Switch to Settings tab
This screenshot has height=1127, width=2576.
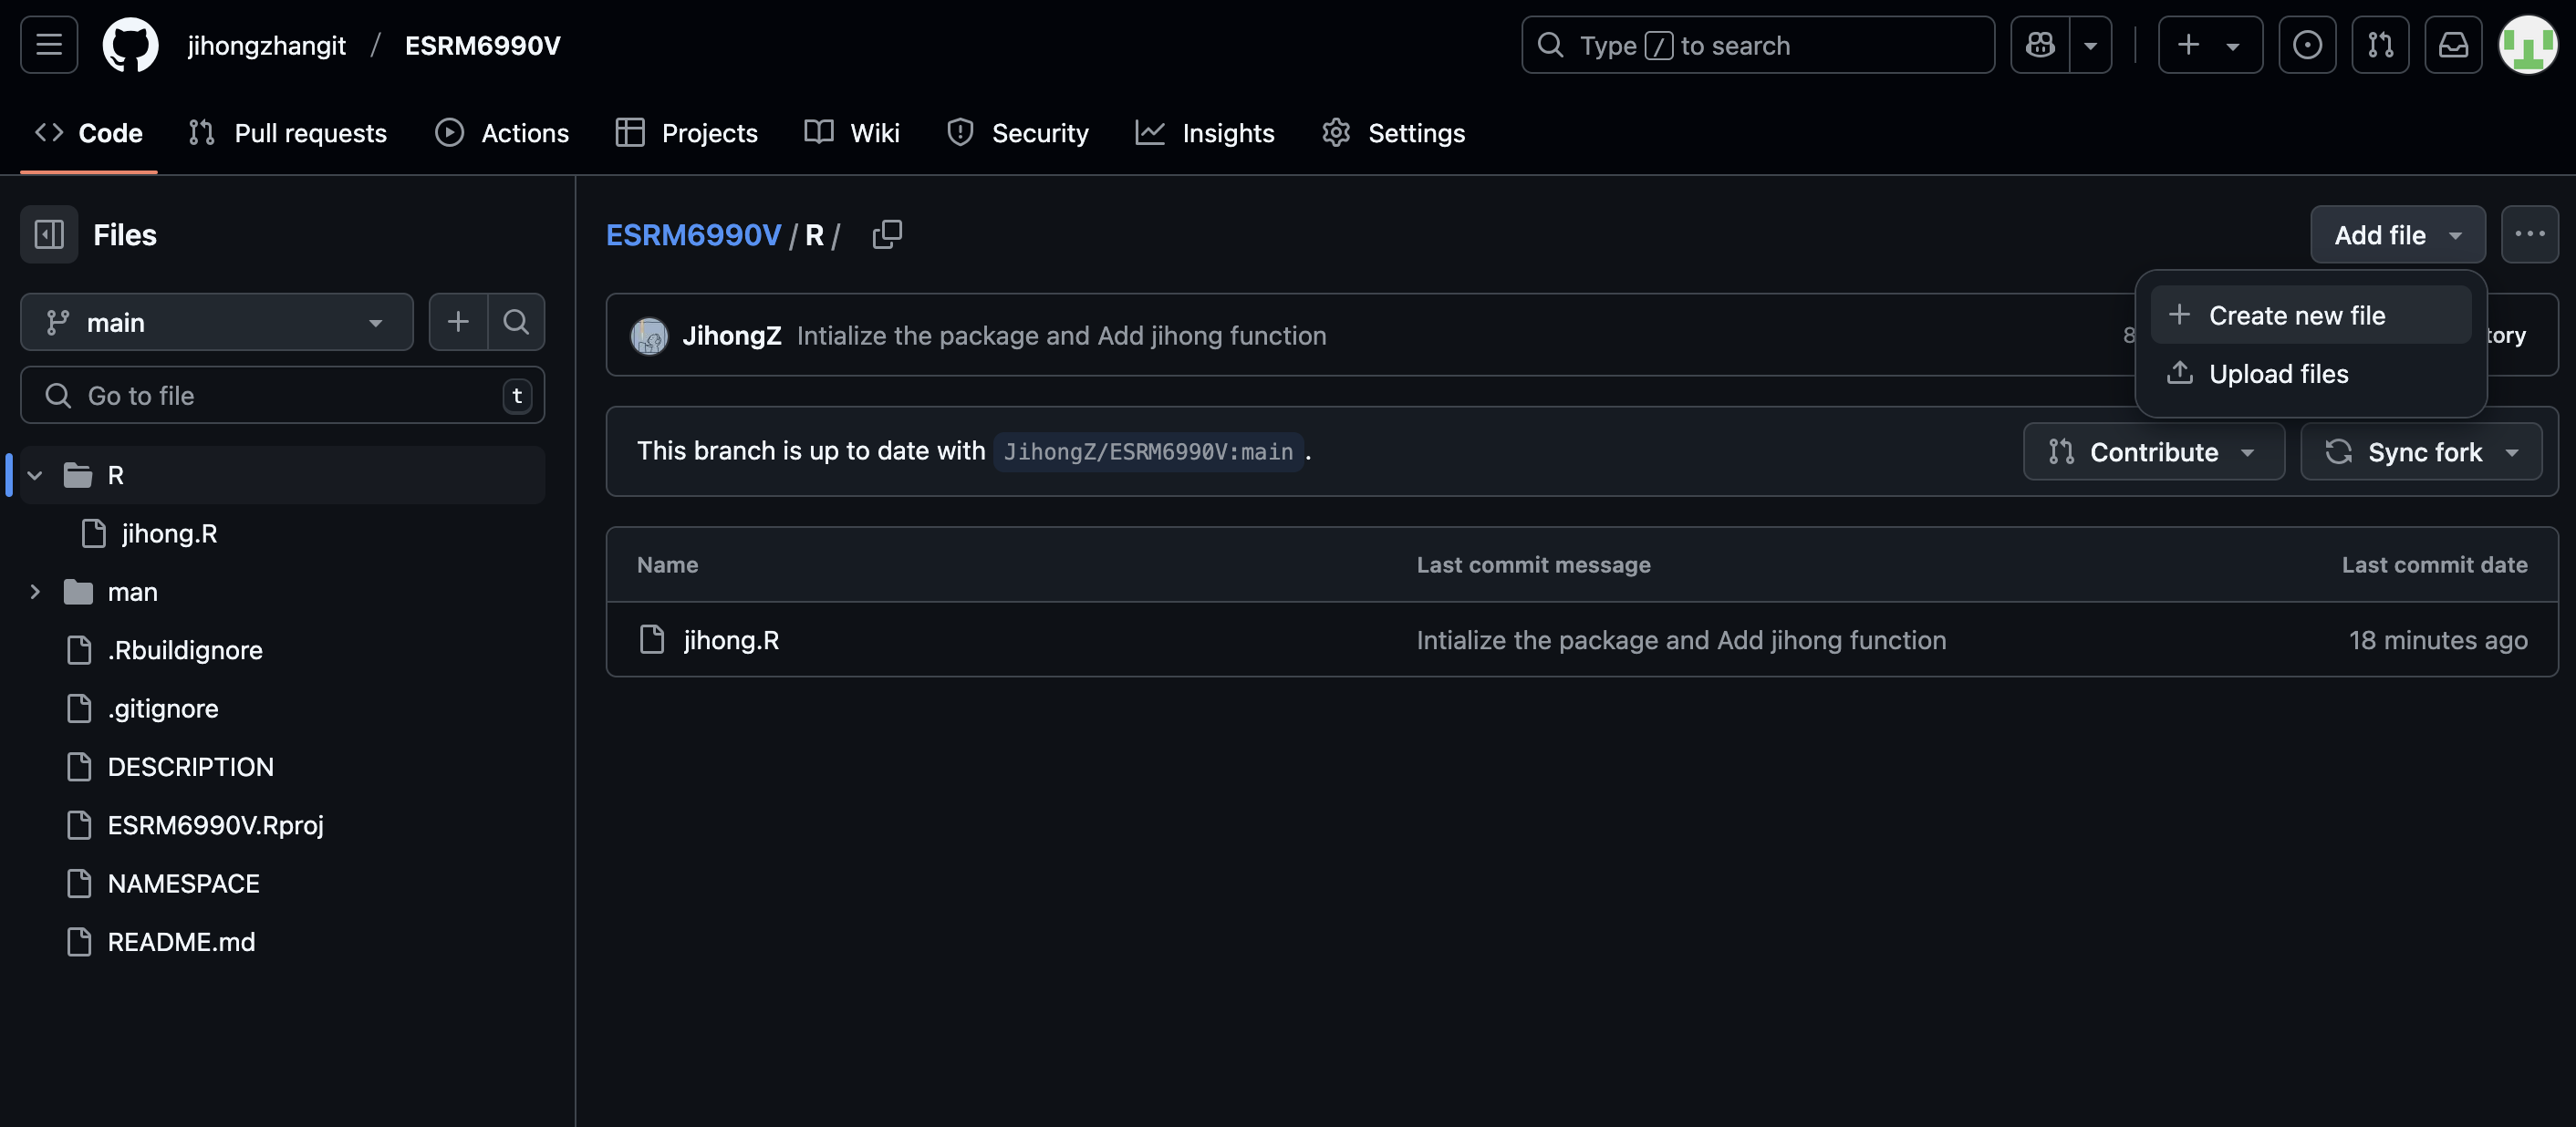pos(1393,133)
